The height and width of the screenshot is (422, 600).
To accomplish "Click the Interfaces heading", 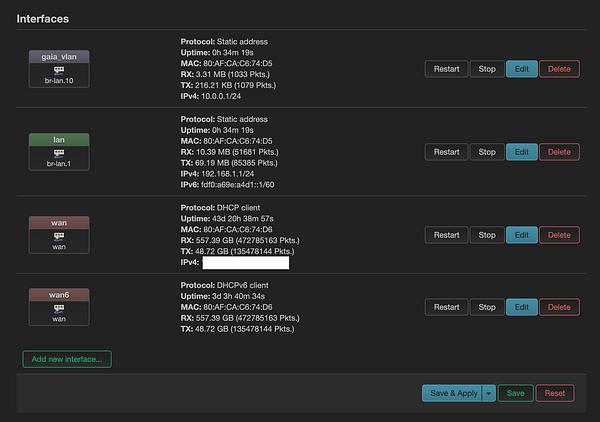I will click(x=42, y=19).
